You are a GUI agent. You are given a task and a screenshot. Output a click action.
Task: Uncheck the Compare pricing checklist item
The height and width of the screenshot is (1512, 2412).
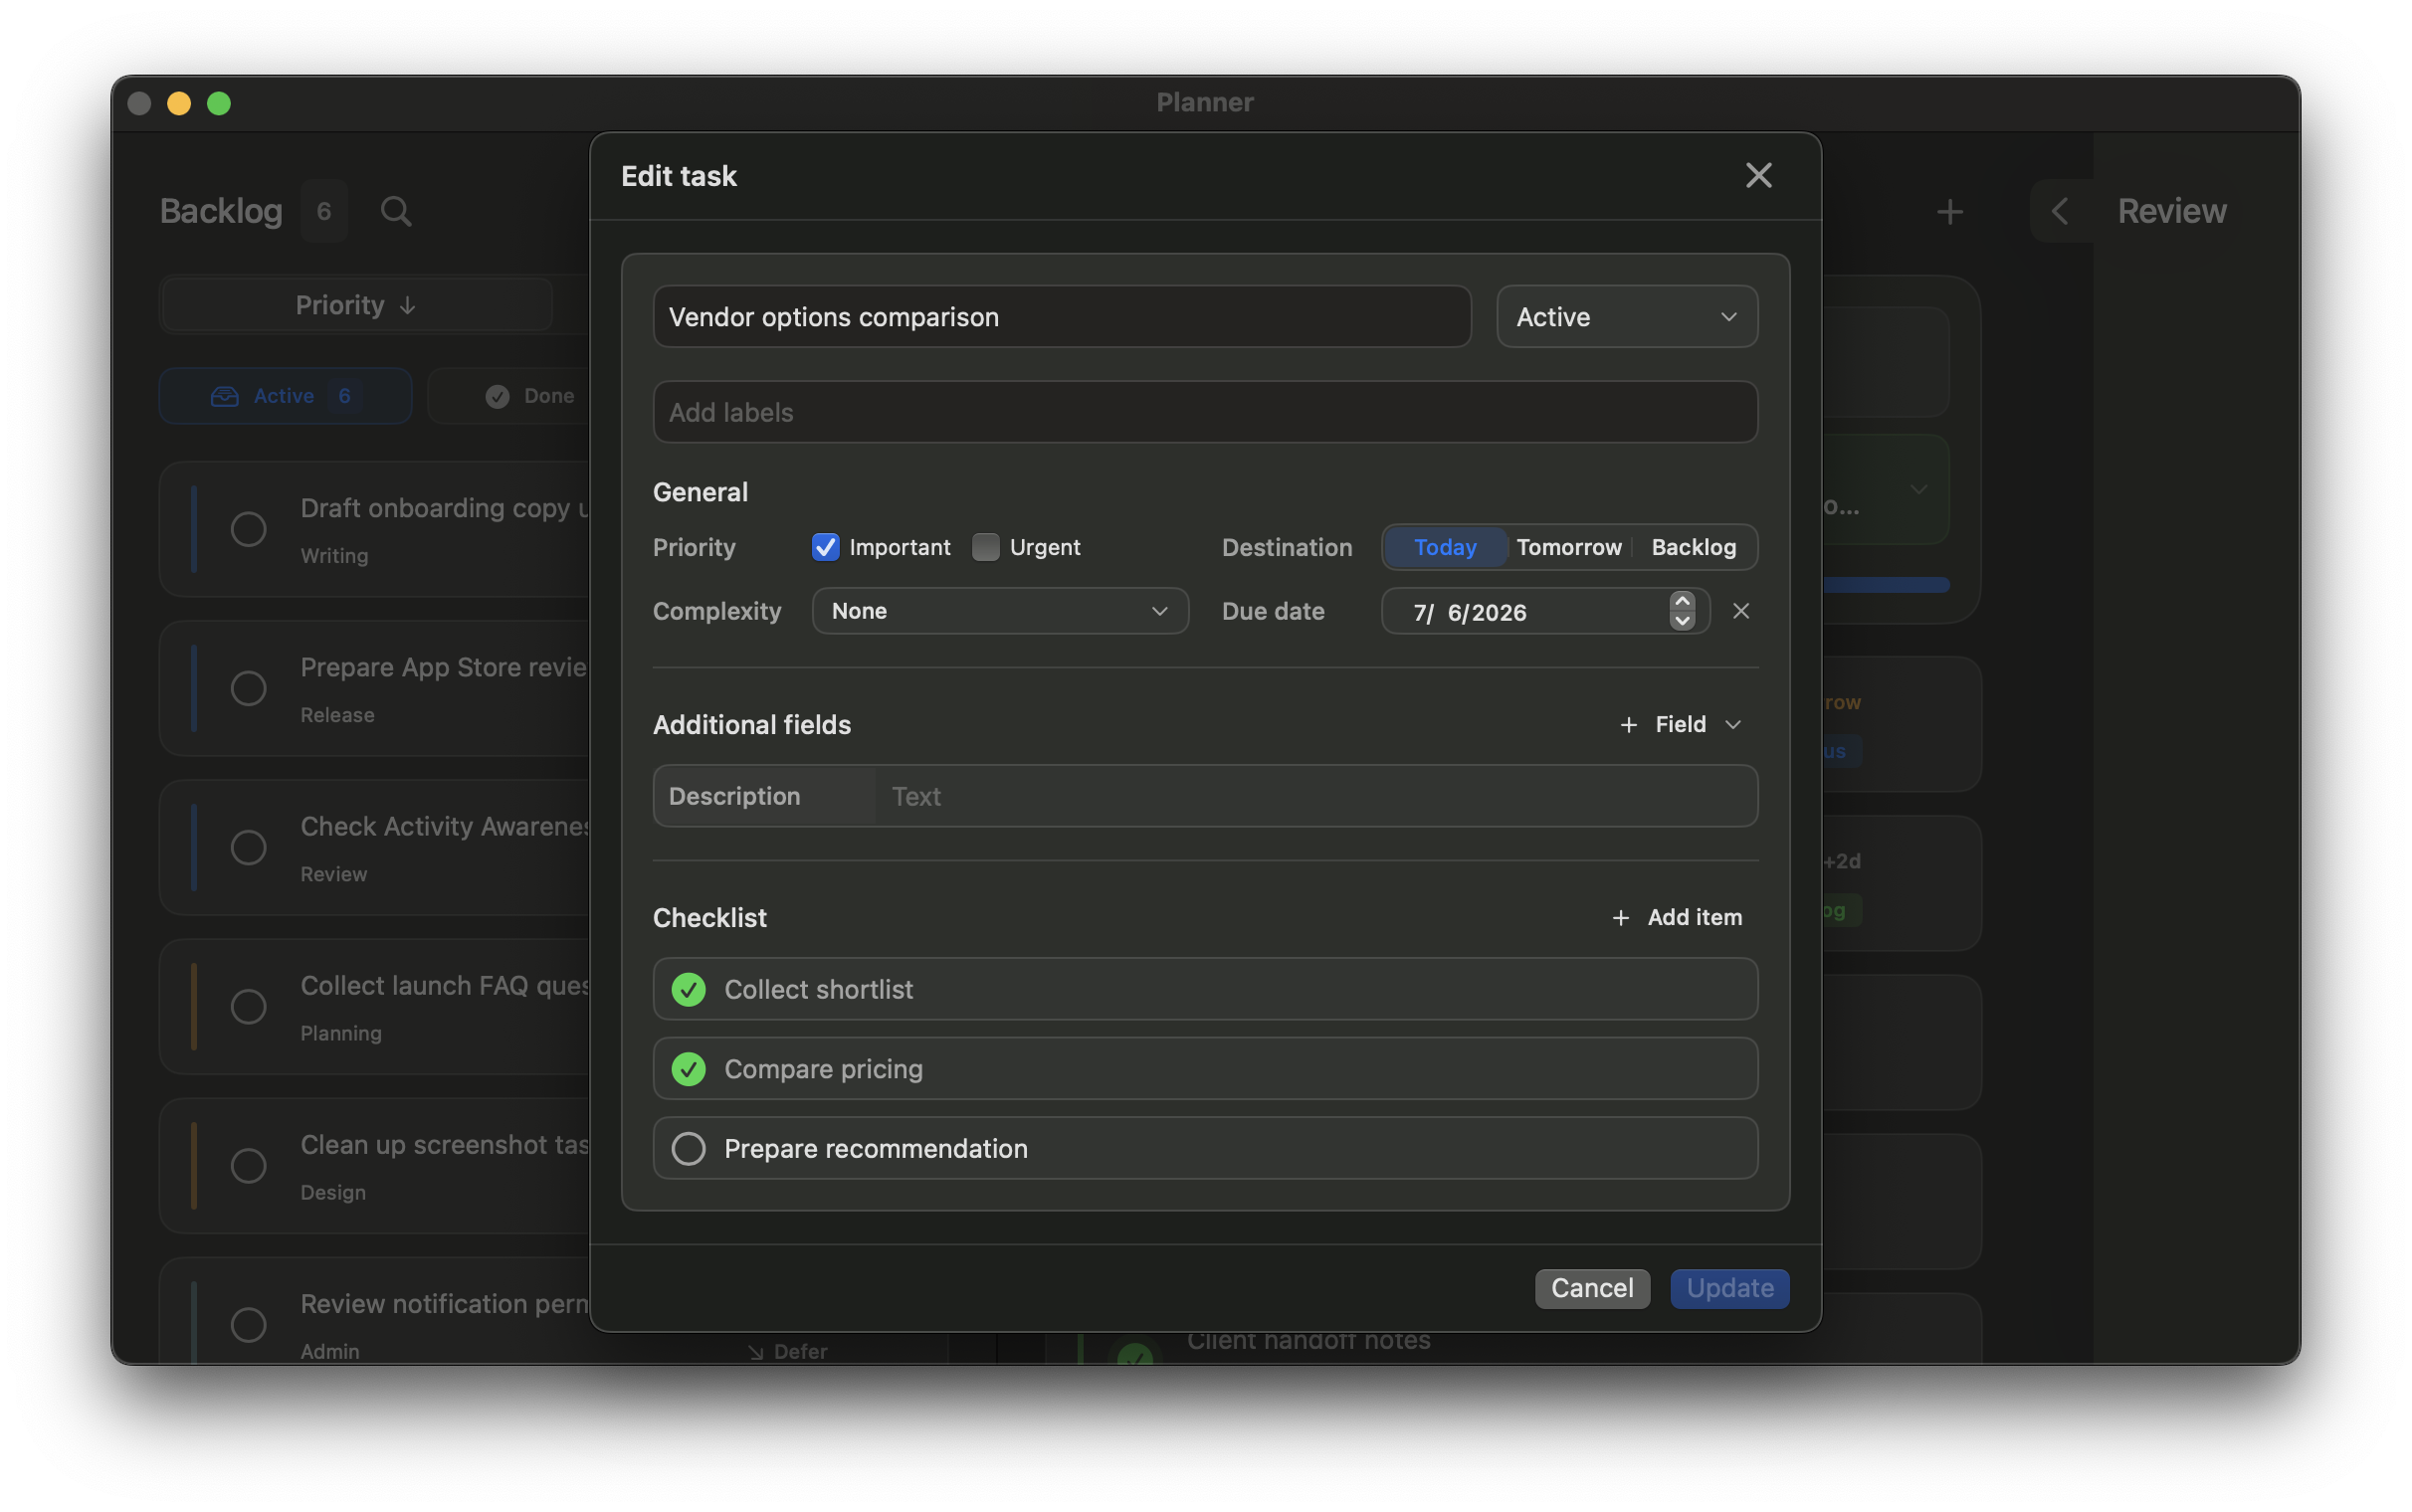point(688,1069)
